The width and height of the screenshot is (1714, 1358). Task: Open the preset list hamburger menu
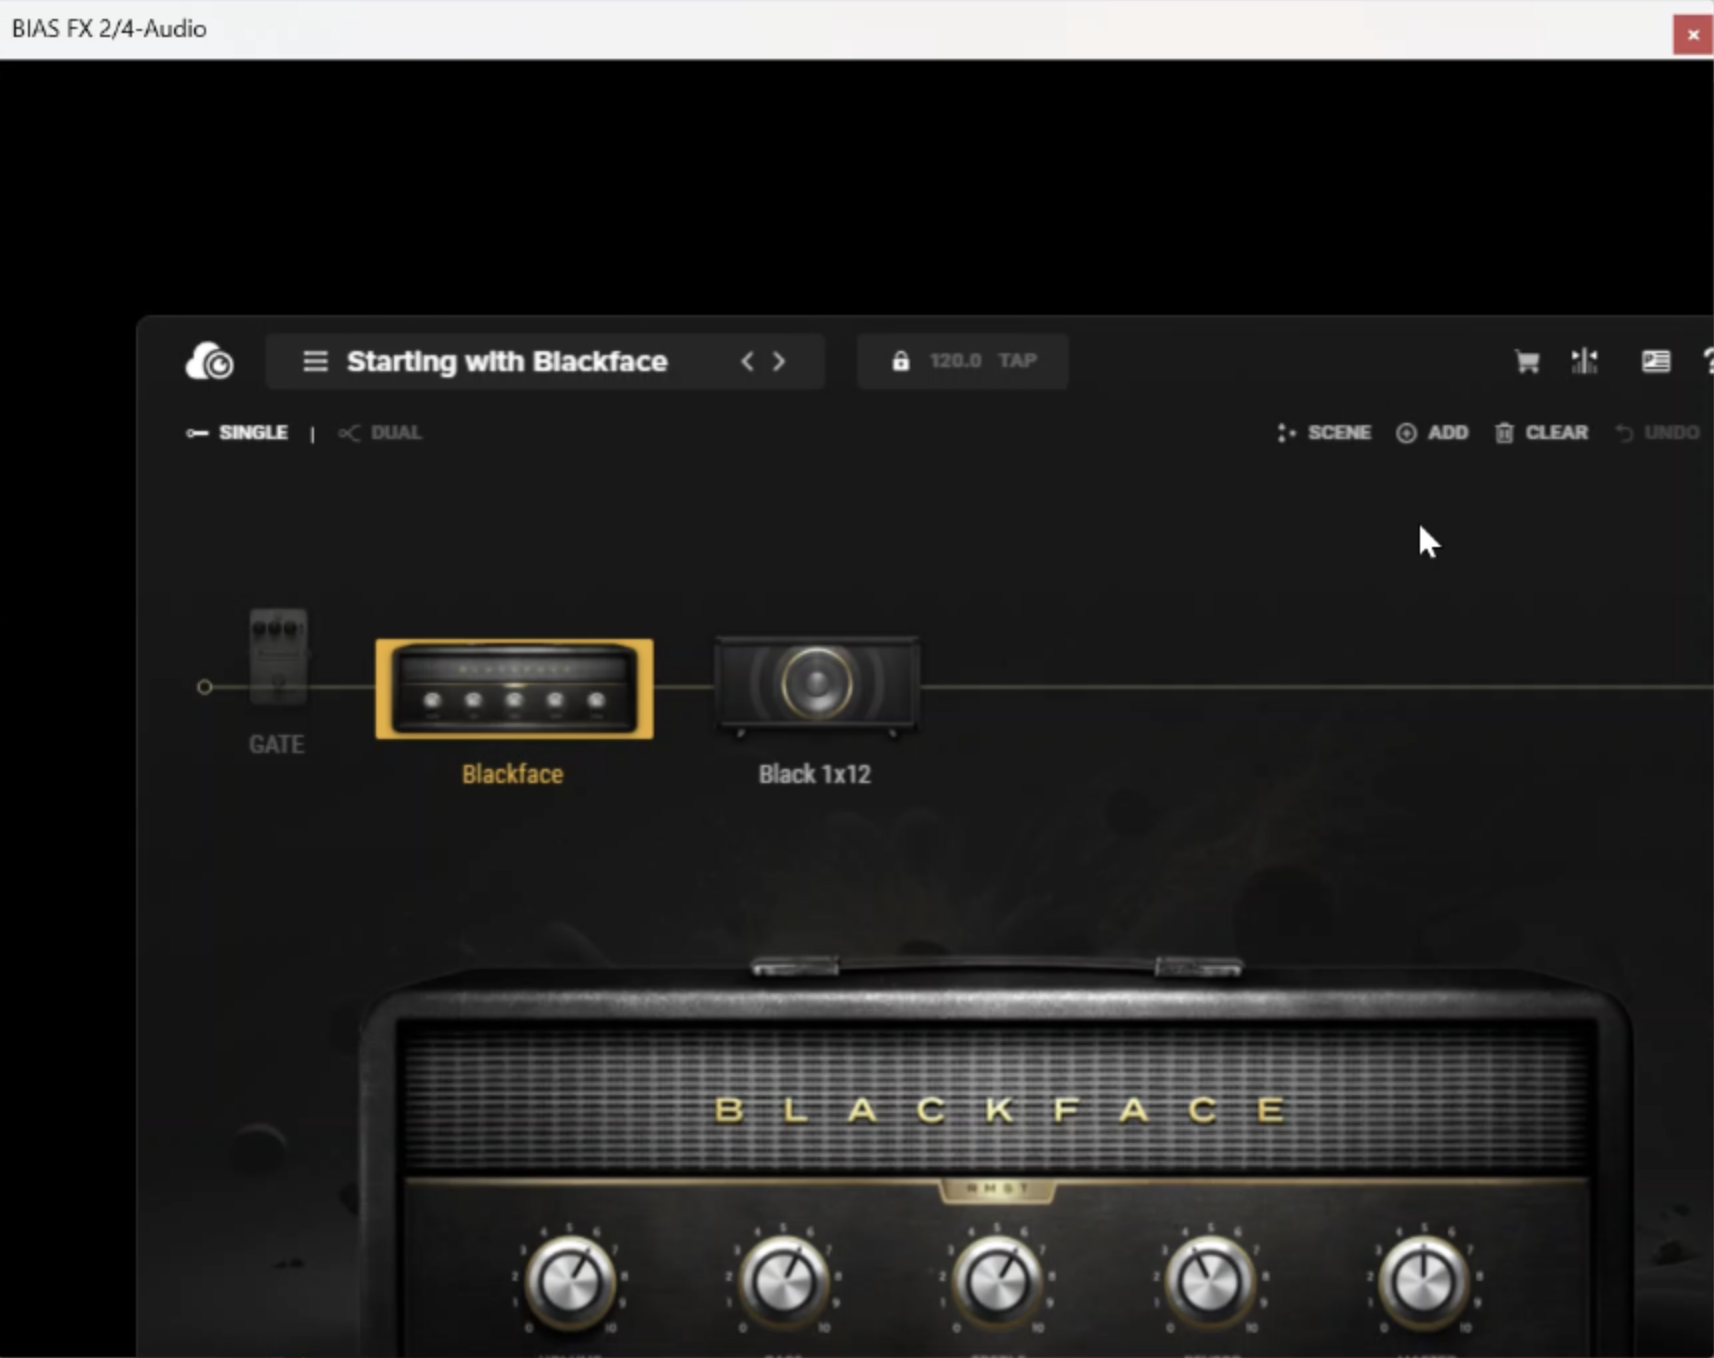(x=315, y=361)
